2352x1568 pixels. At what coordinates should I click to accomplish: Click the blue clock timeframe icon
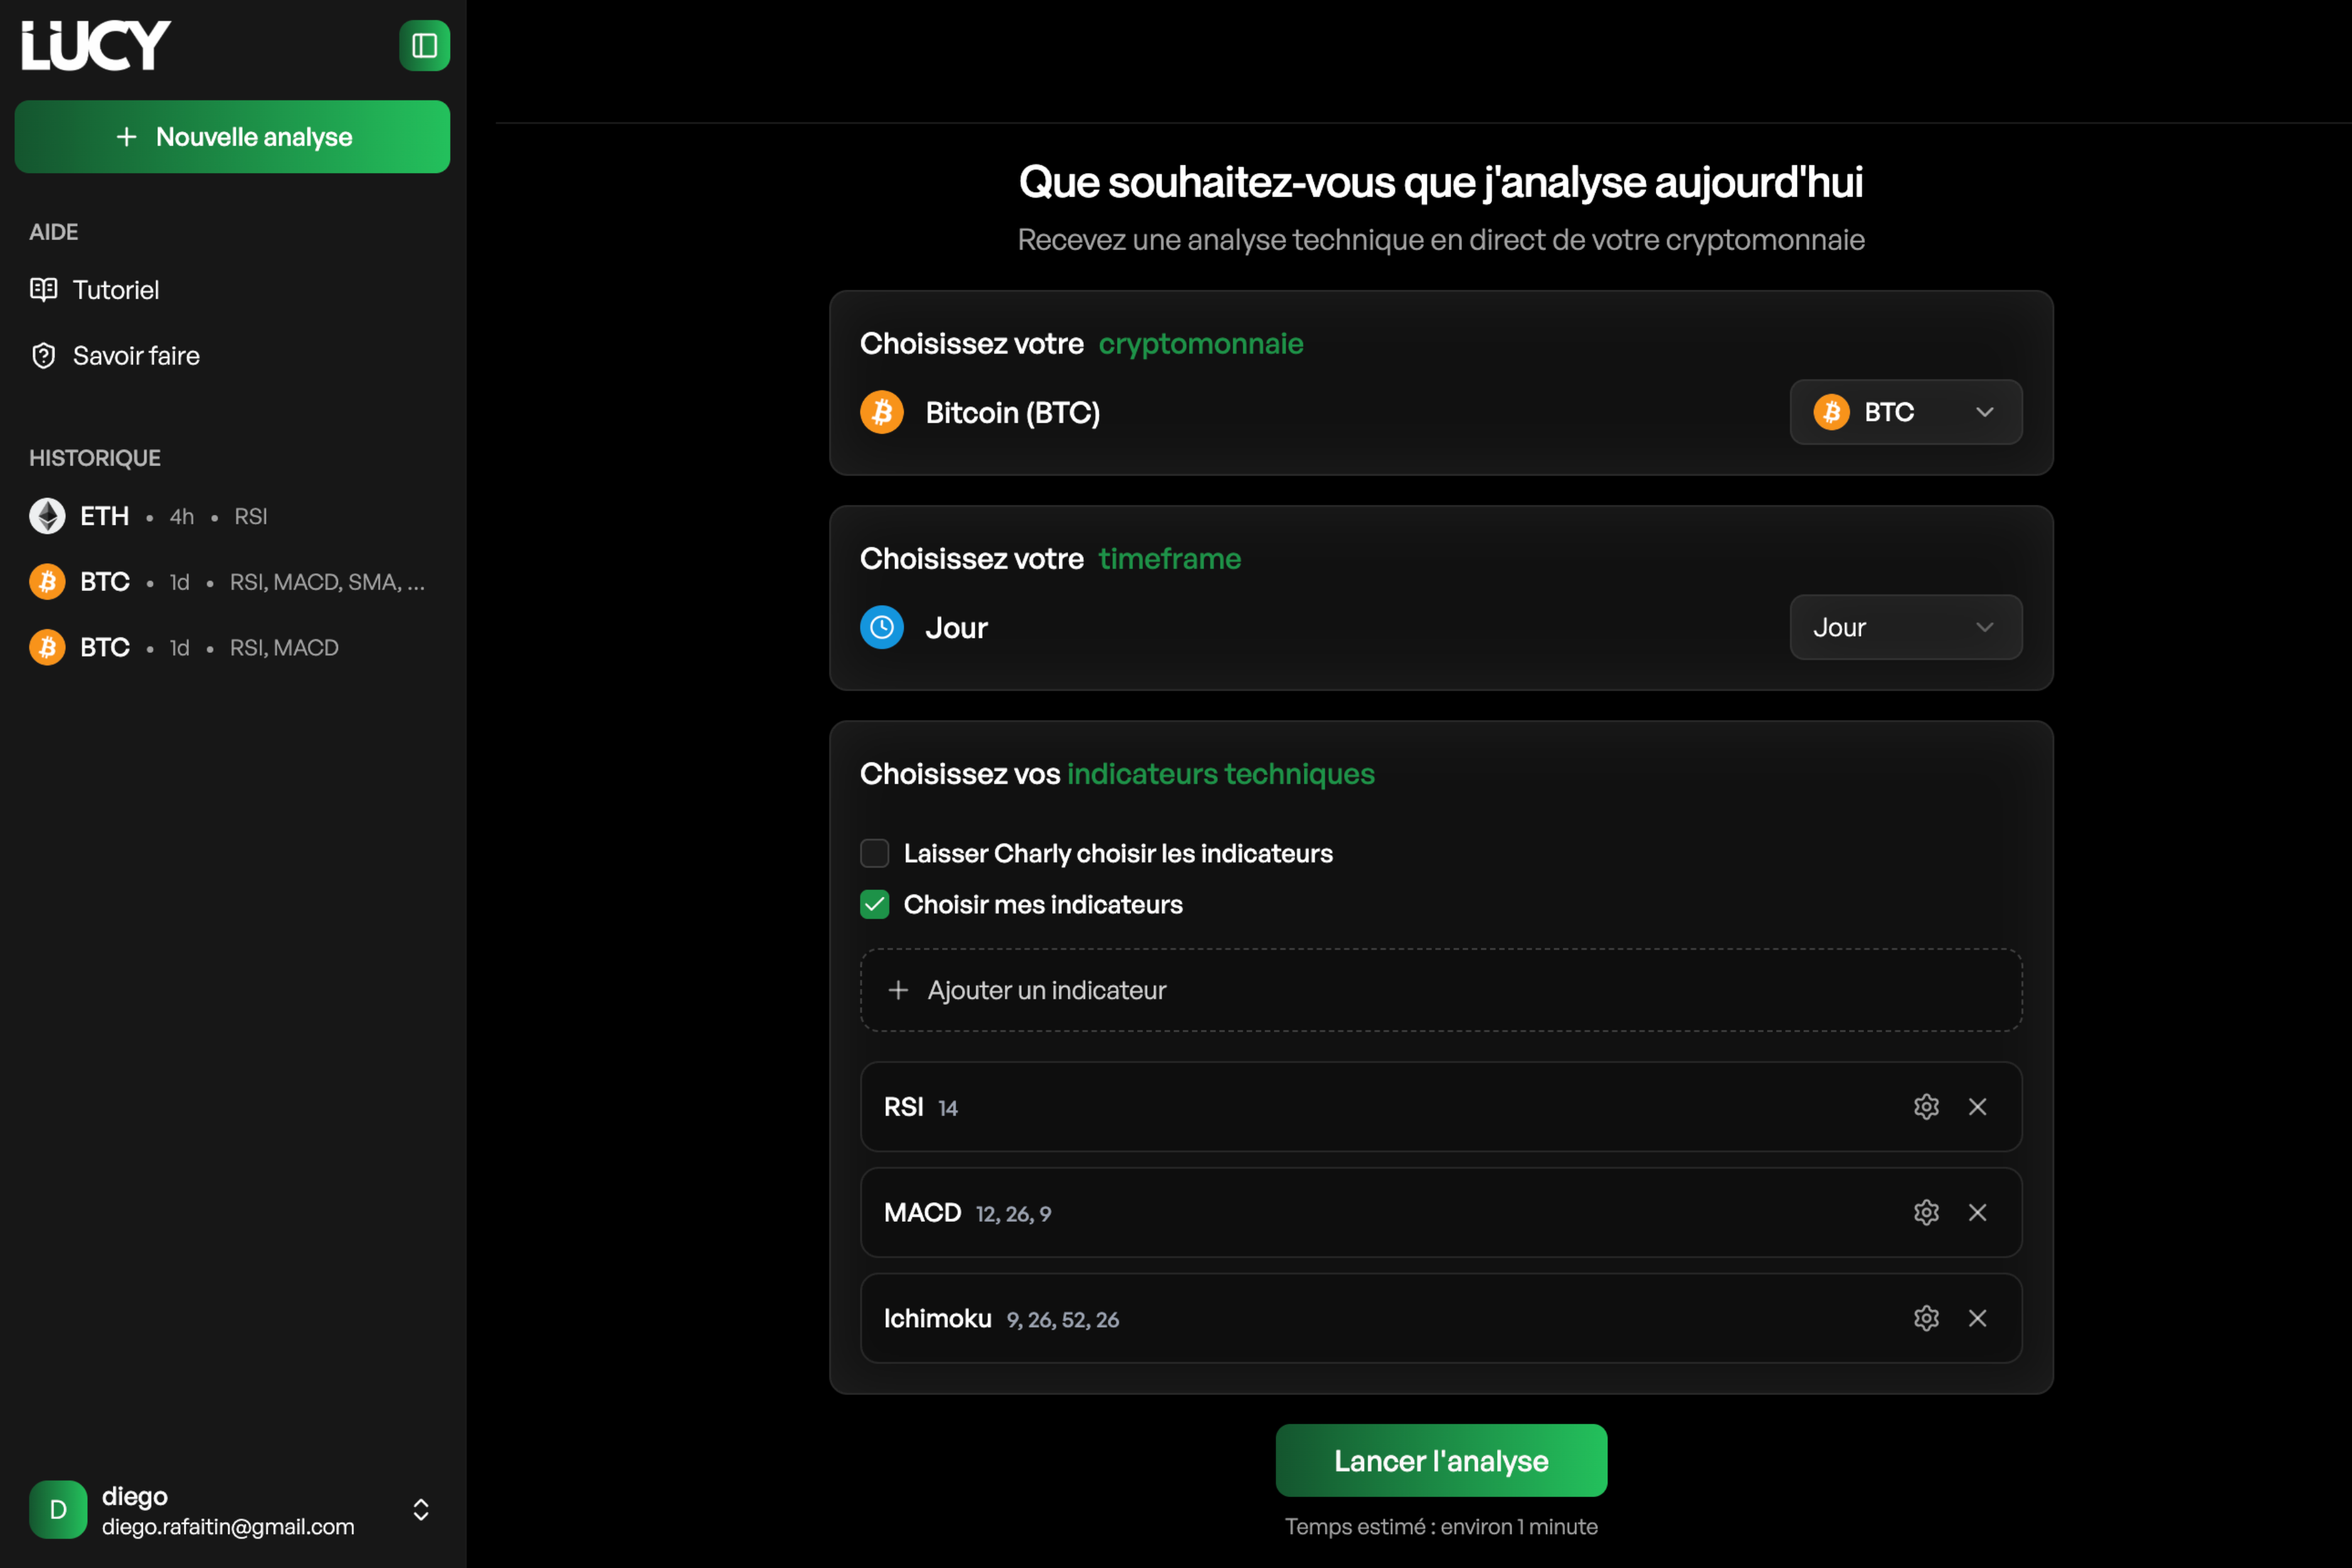pos(881,628)
